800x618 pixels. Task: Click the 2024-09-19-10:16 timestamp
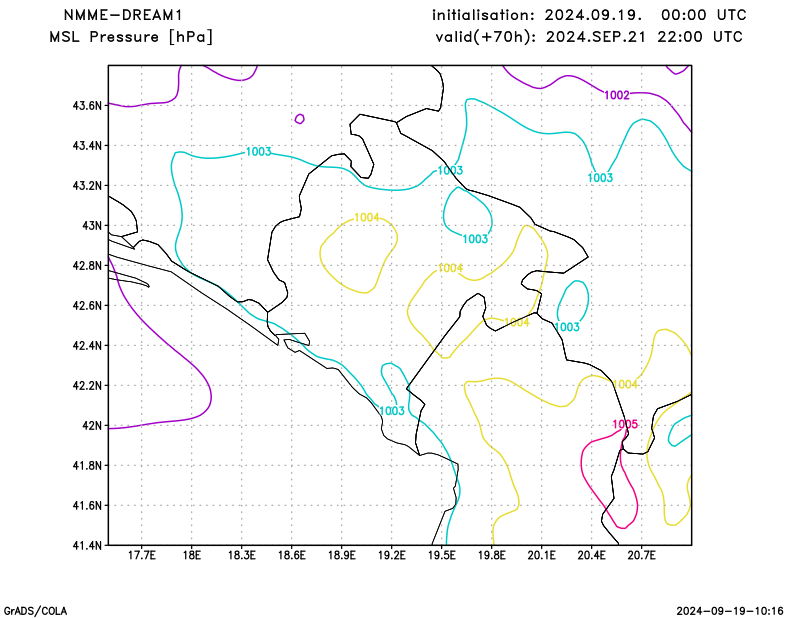(x=730, y=611)
